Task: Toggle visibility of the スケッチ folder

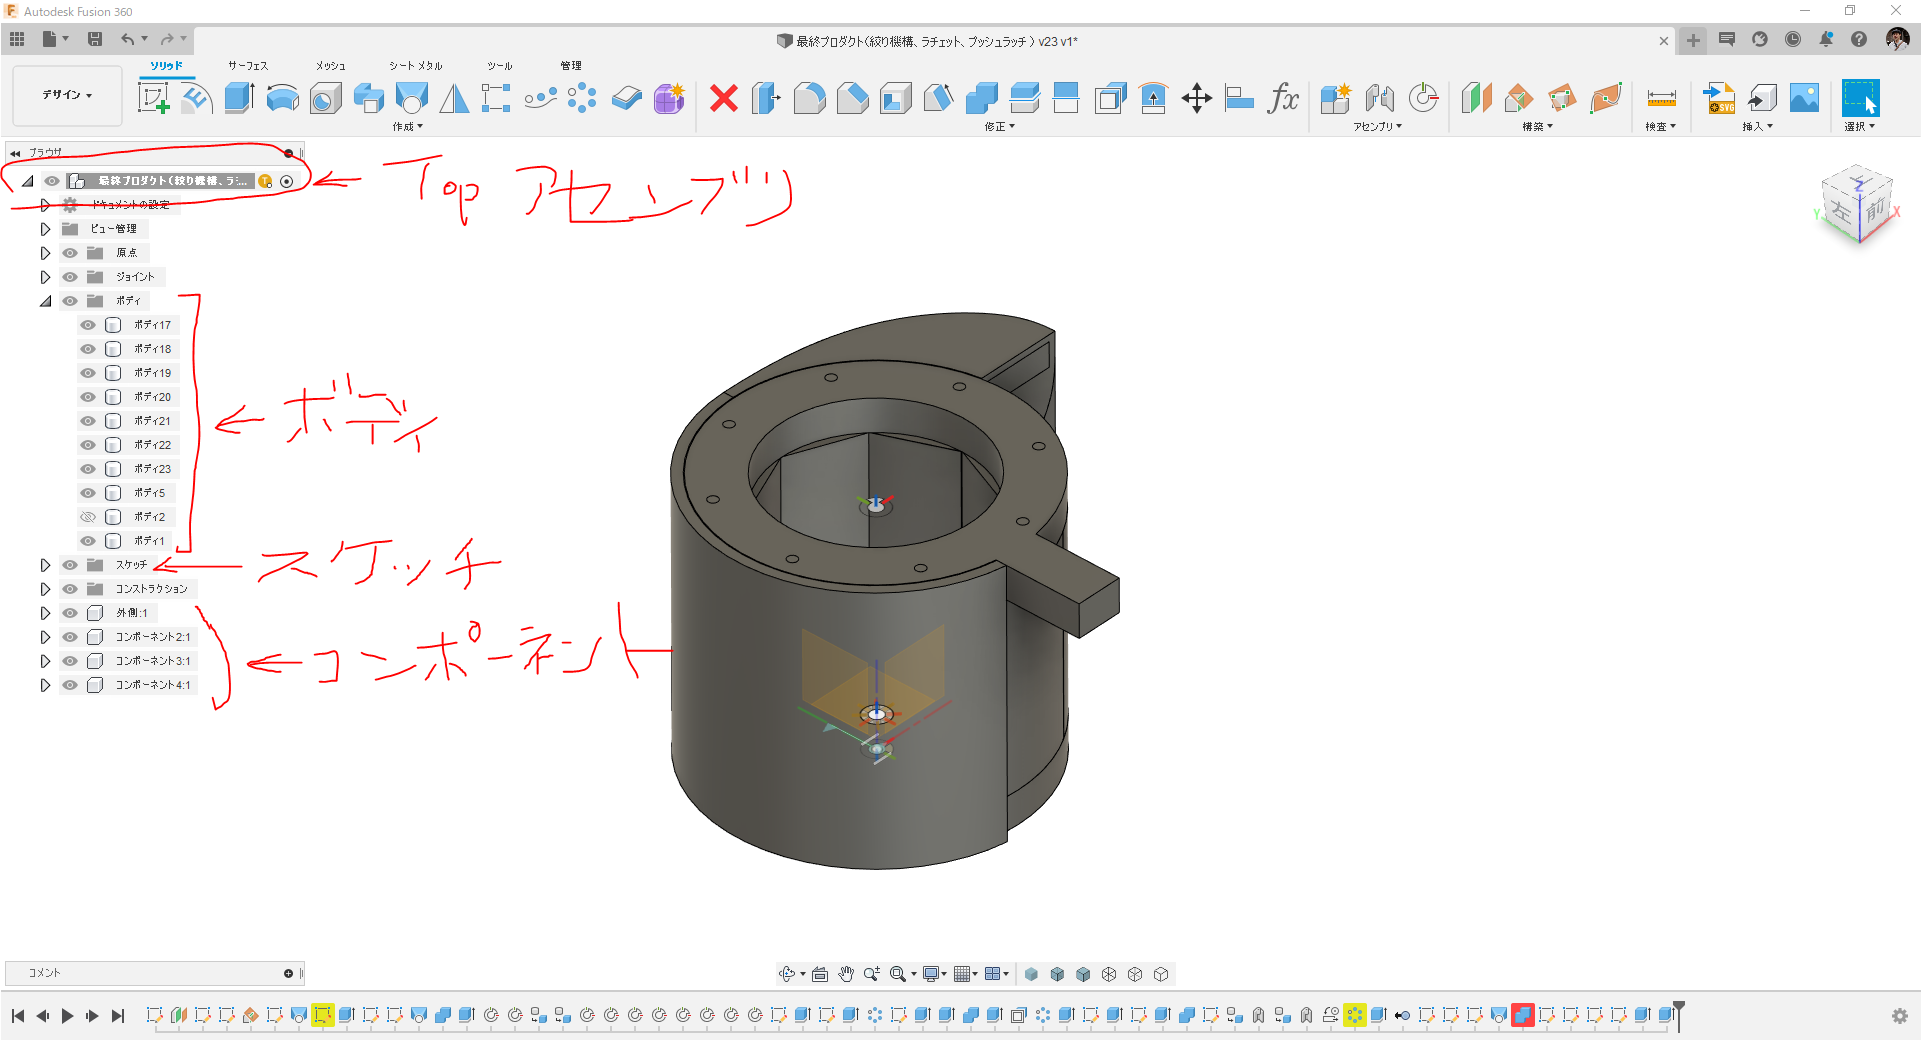Action: [x=69, y=564]
